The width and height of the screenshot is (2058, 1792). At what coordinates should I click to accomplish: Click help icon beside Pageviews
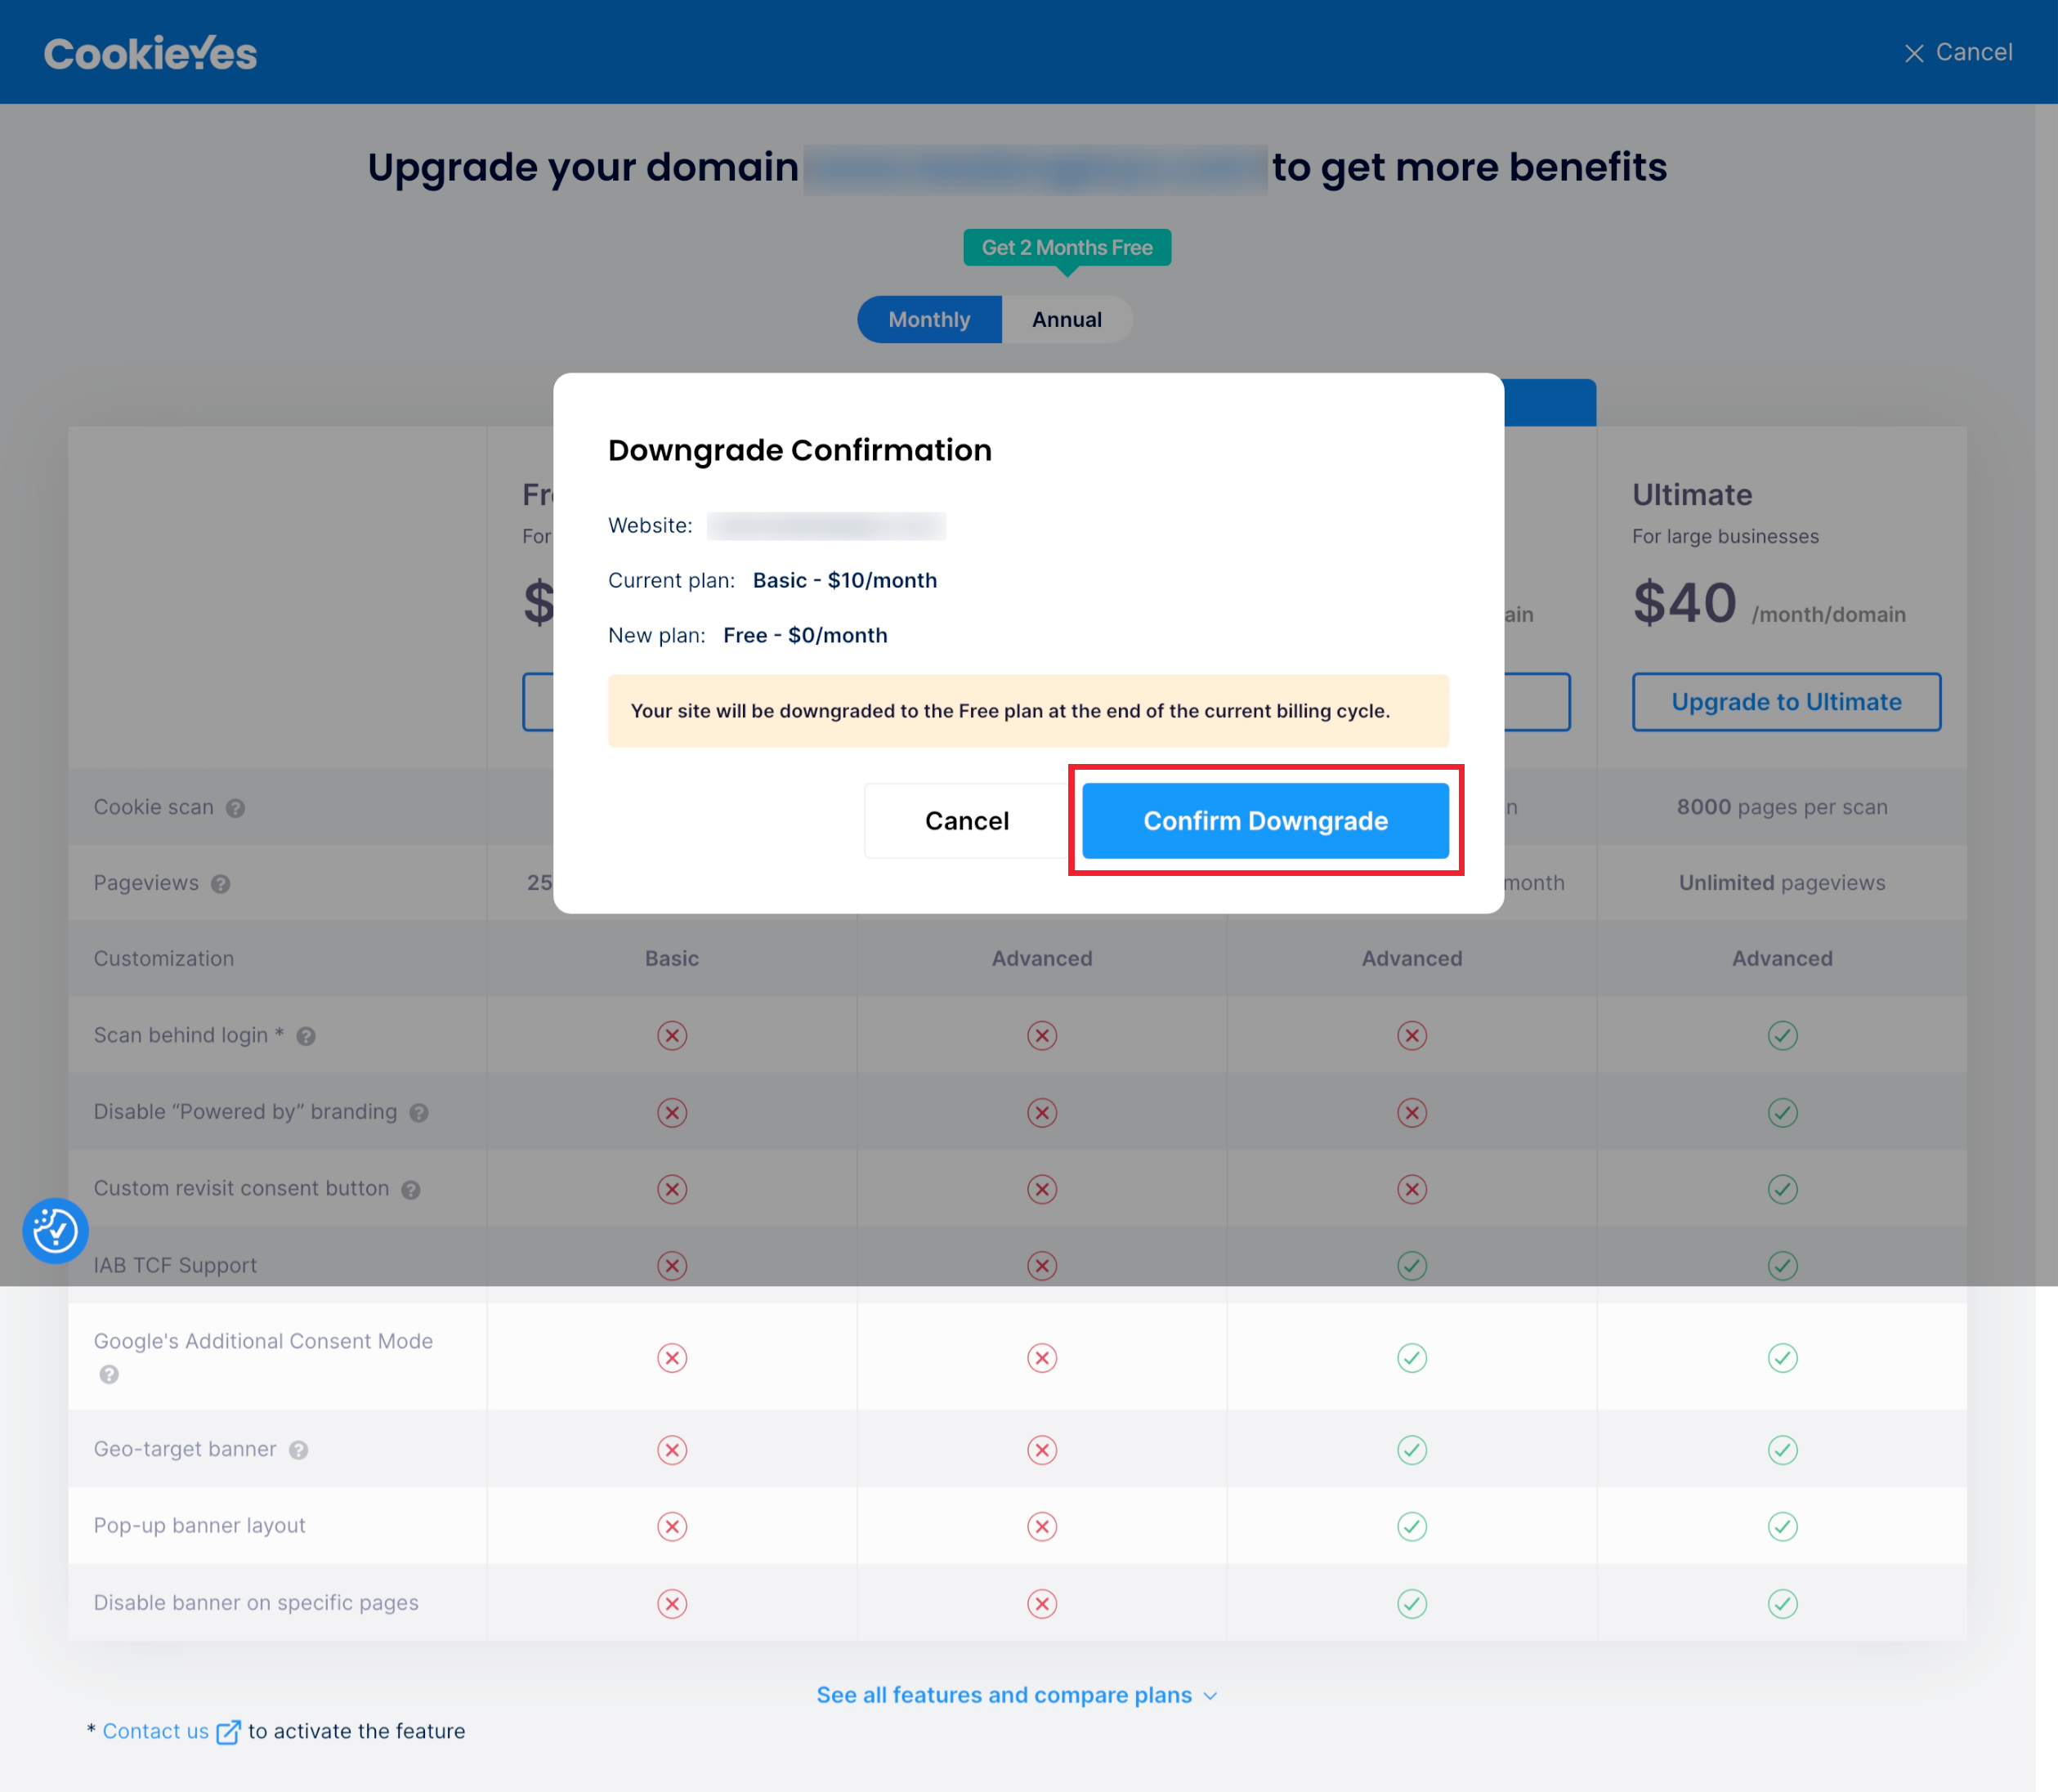221,884
